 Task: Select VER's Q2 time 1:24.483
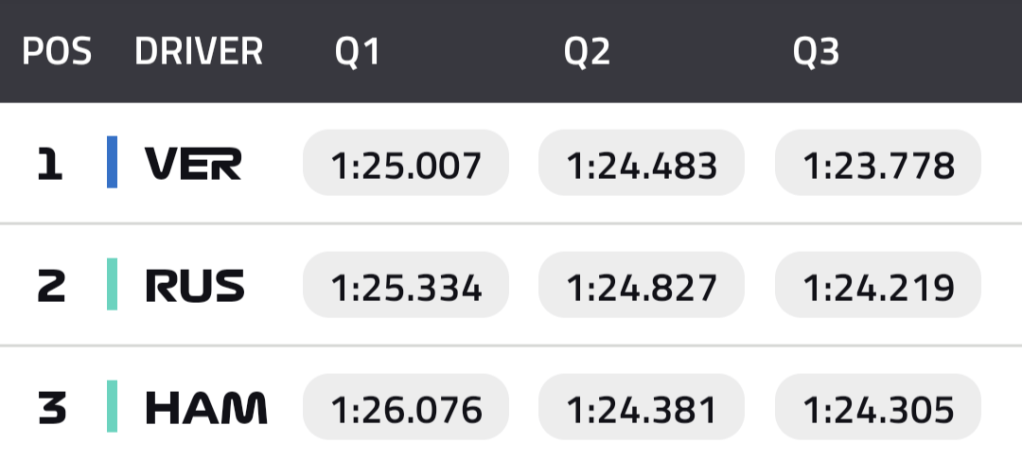click(642, 163)
